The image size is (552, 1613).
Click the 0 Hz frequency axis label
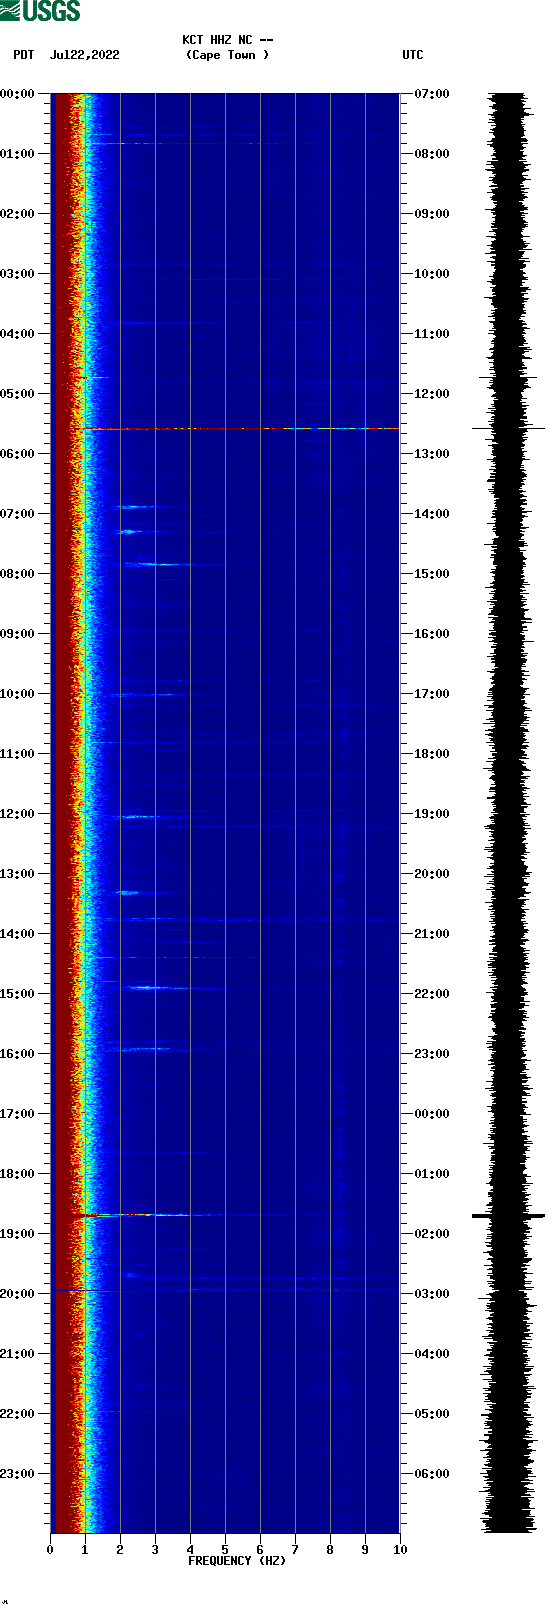point(50,1550)
